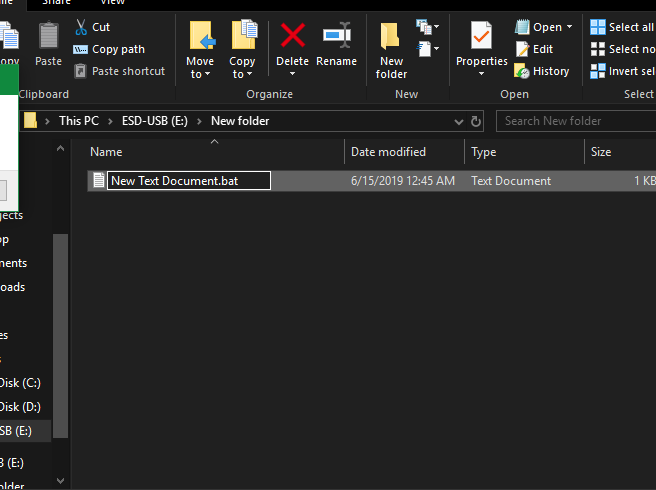Click the Paste shortcut icon
Screen dimensions: 656x490
click(x=80, y=71)
